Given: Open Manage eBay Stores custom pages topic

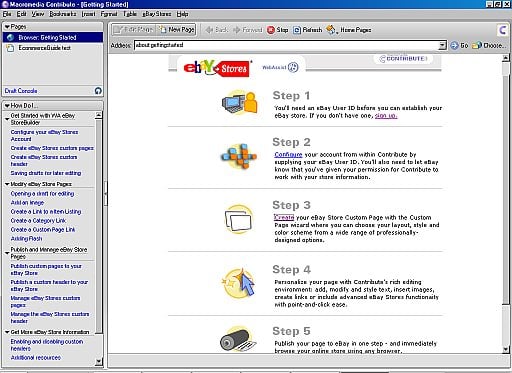Looking at the screenshot, I should coord(45,302).
